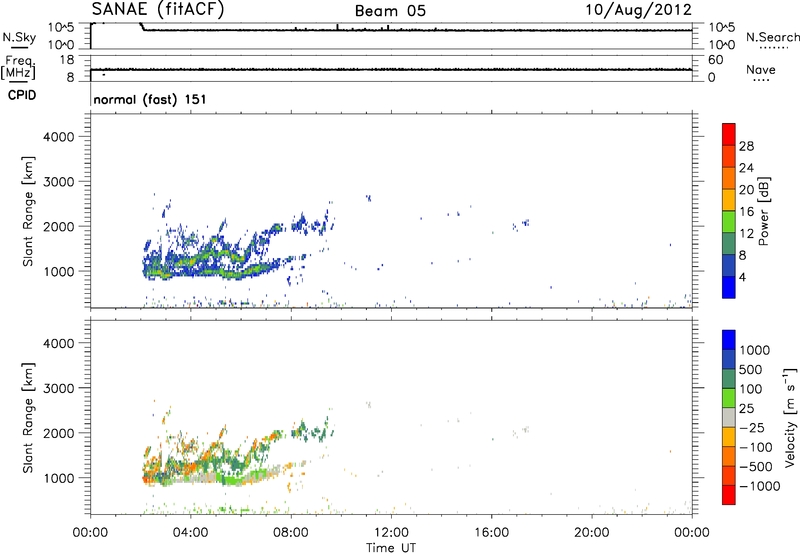Image resolution: width=800 pixels, height=554 pixels.
Task: Click the Slant Range label of power panel
Action: coord(28,211)
